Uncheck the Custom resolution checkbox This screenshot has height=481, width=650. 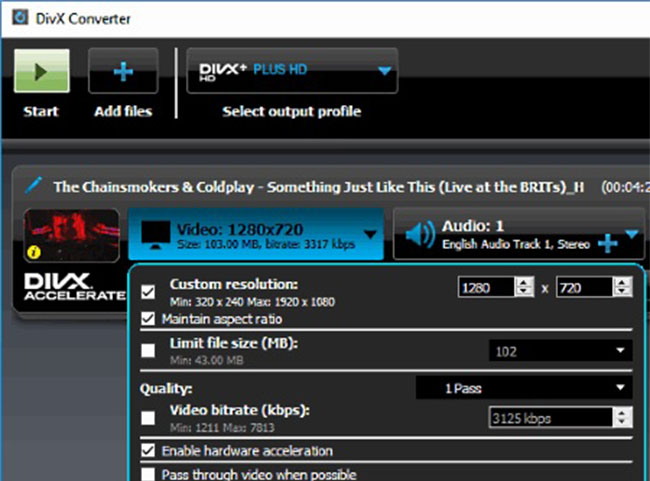click(148, 292)
